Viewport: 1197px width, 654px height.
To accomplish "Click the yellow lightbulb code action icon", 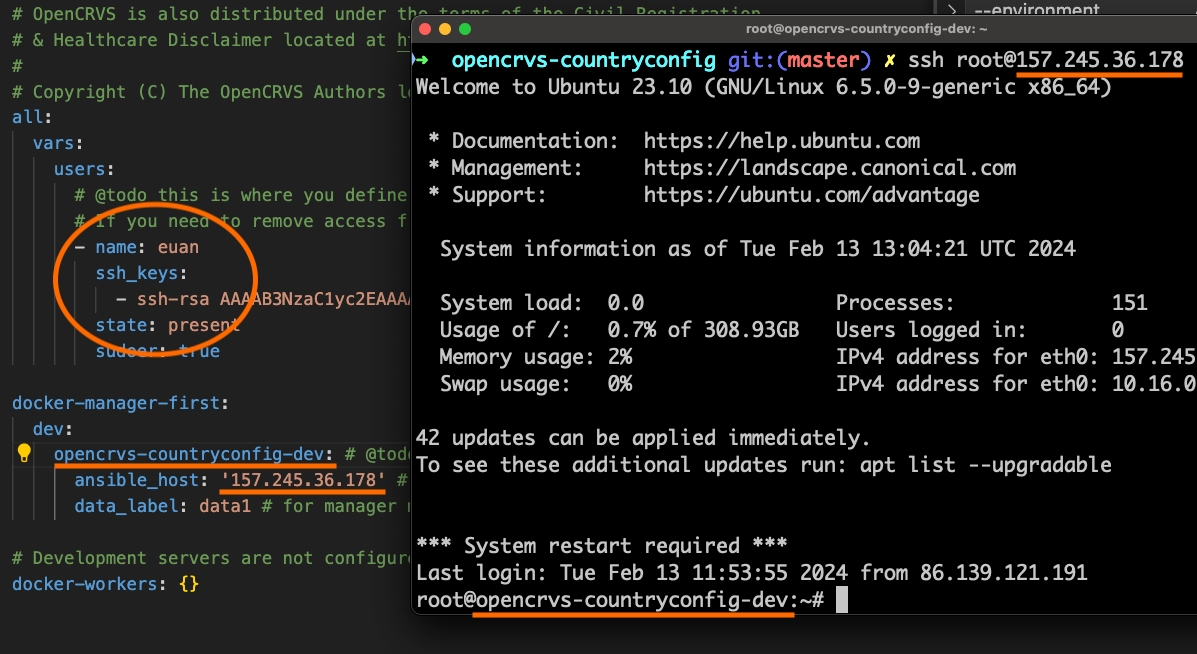I will (x=25, y=454).
